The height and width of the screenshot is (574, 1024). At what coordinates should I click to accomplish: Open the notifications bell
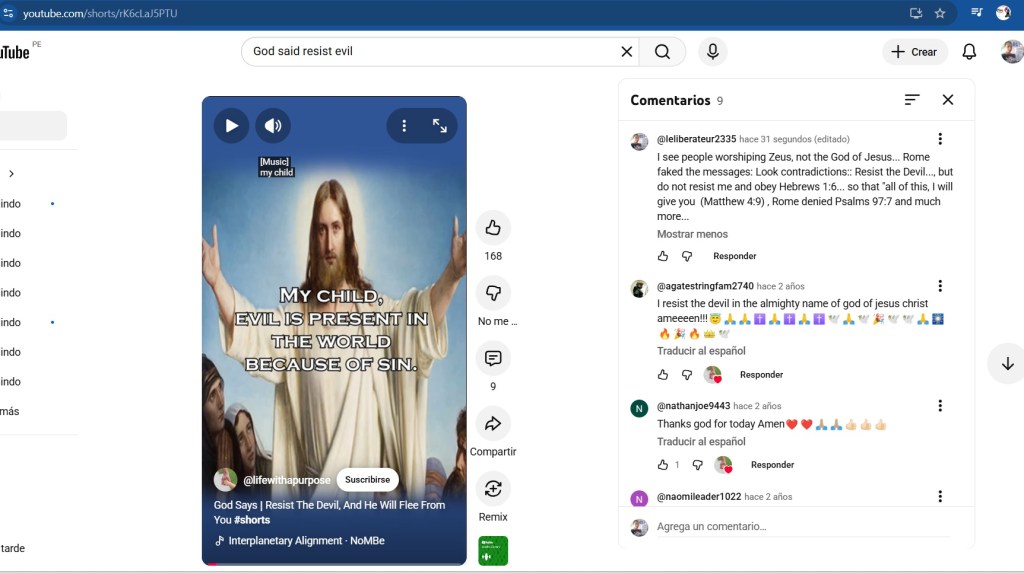[969, 52]
